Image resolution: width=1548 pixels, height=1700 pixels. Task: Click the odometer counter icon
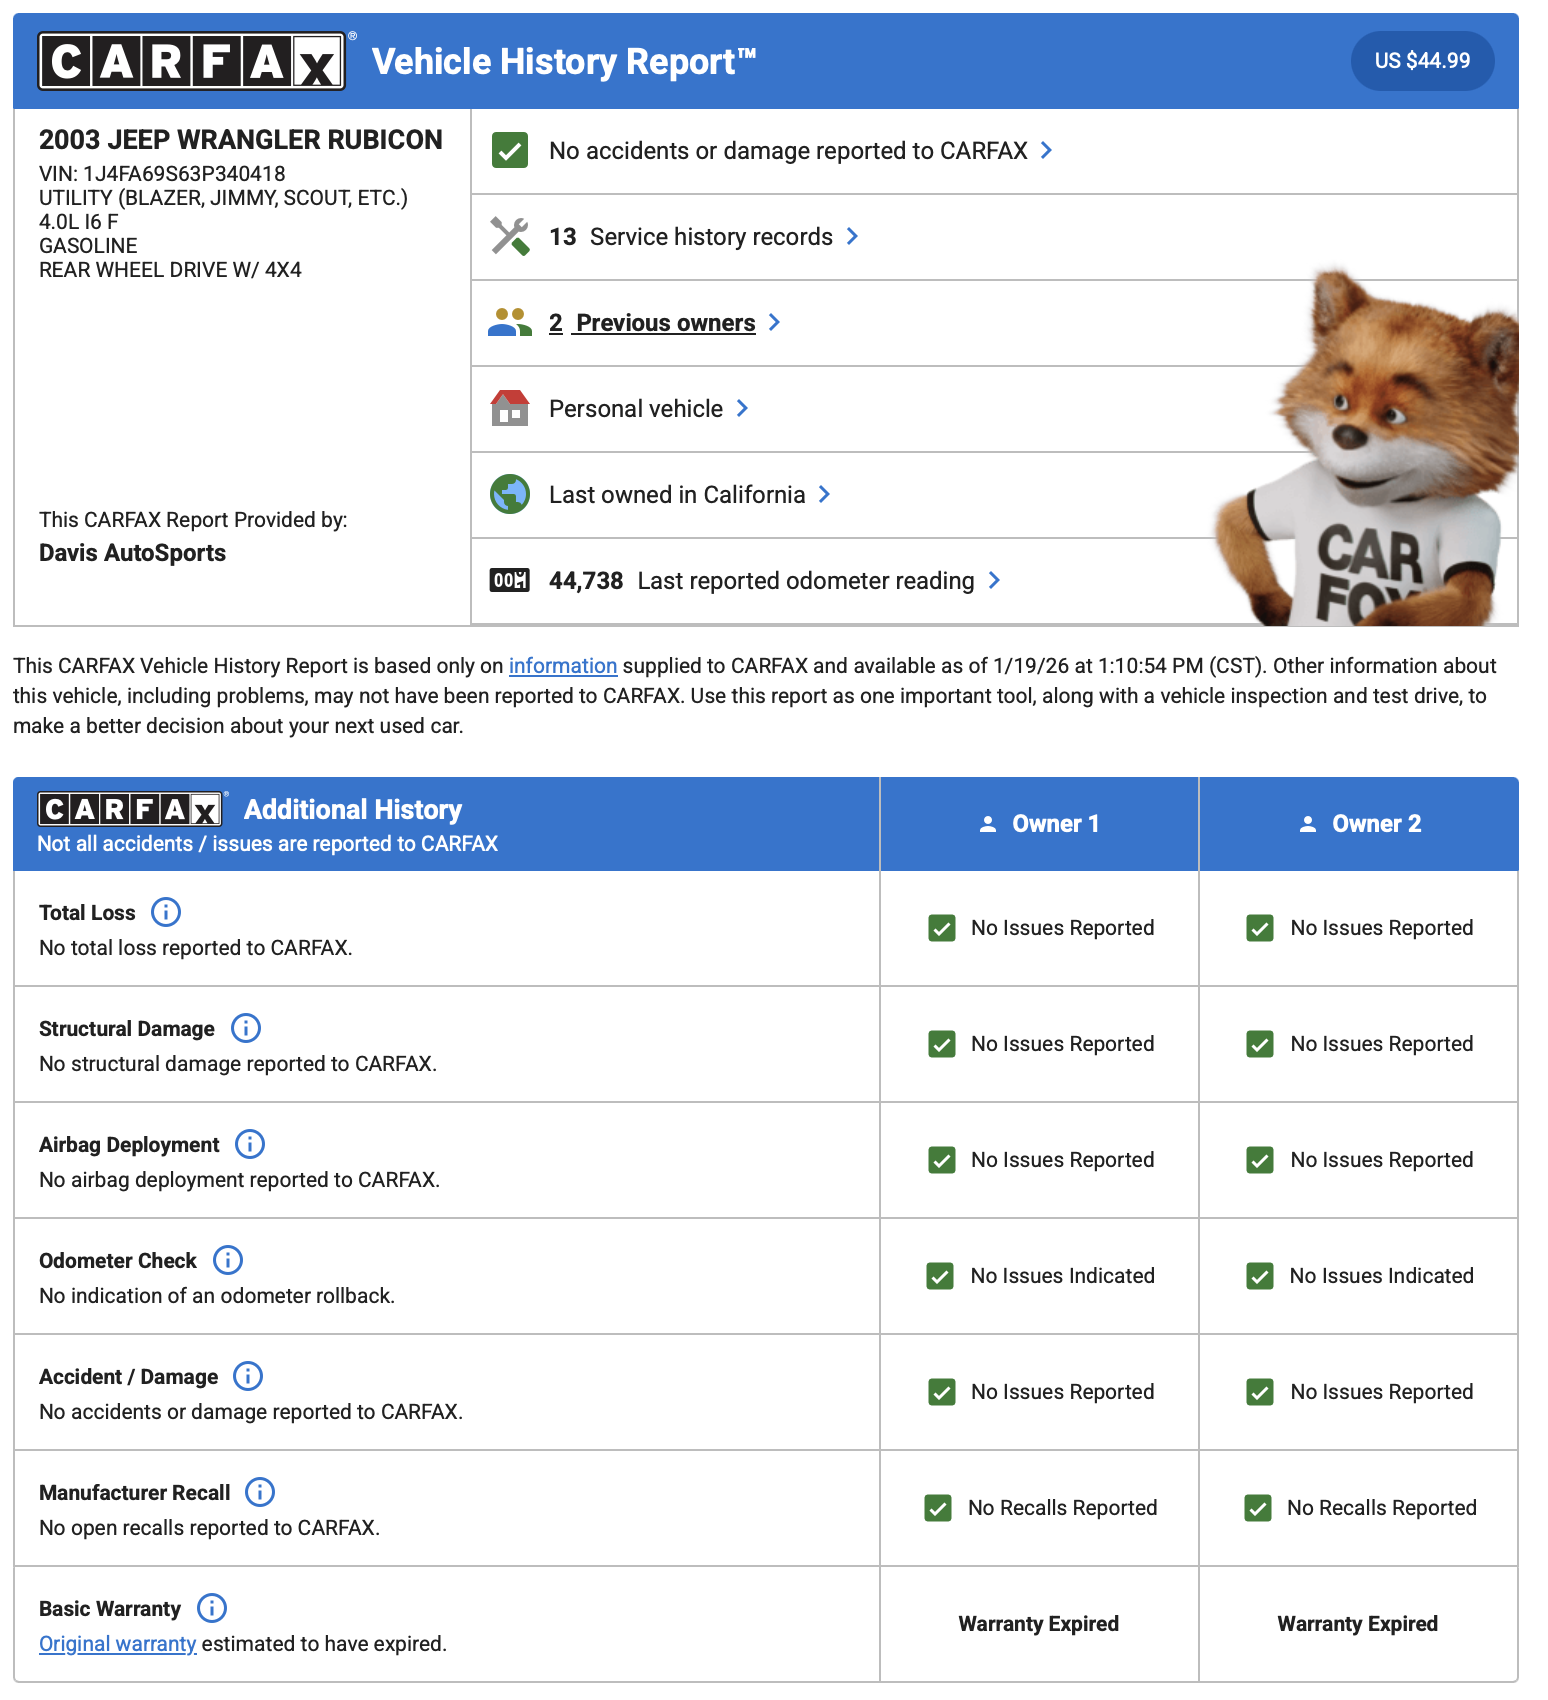coord(510,580)
